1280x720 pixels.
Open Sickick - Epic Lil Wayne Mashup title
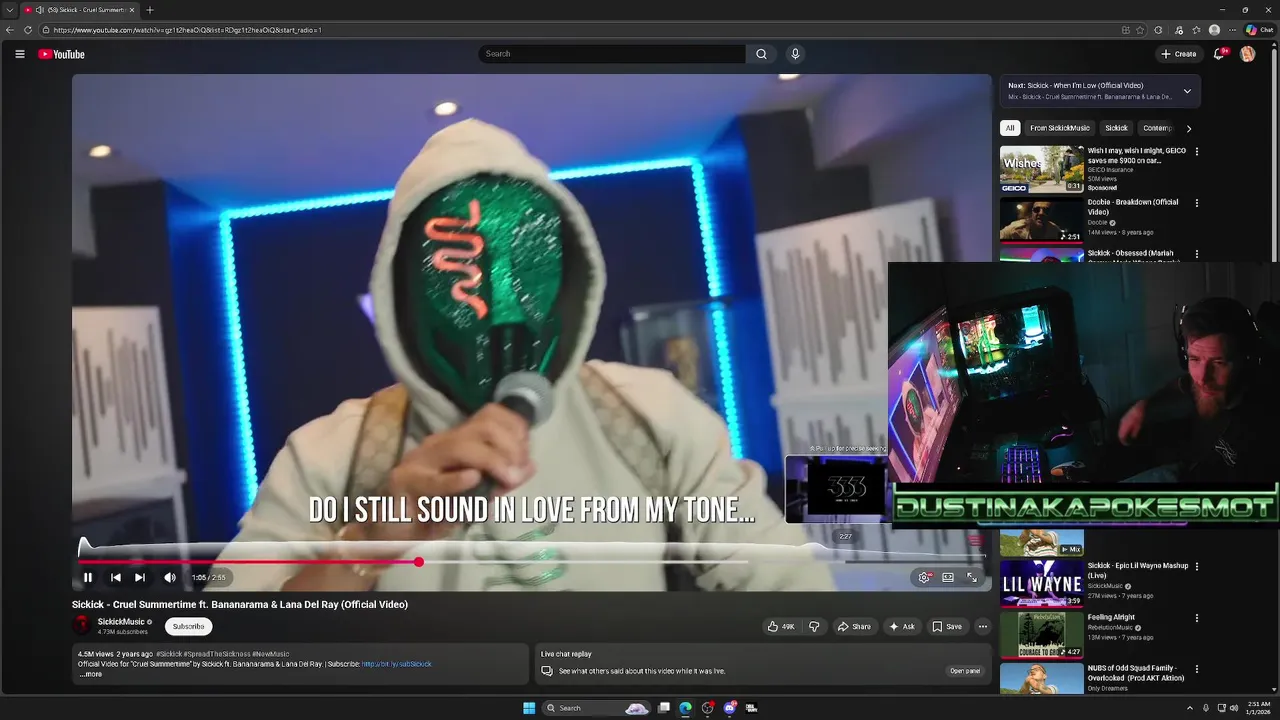(1138, 570)
